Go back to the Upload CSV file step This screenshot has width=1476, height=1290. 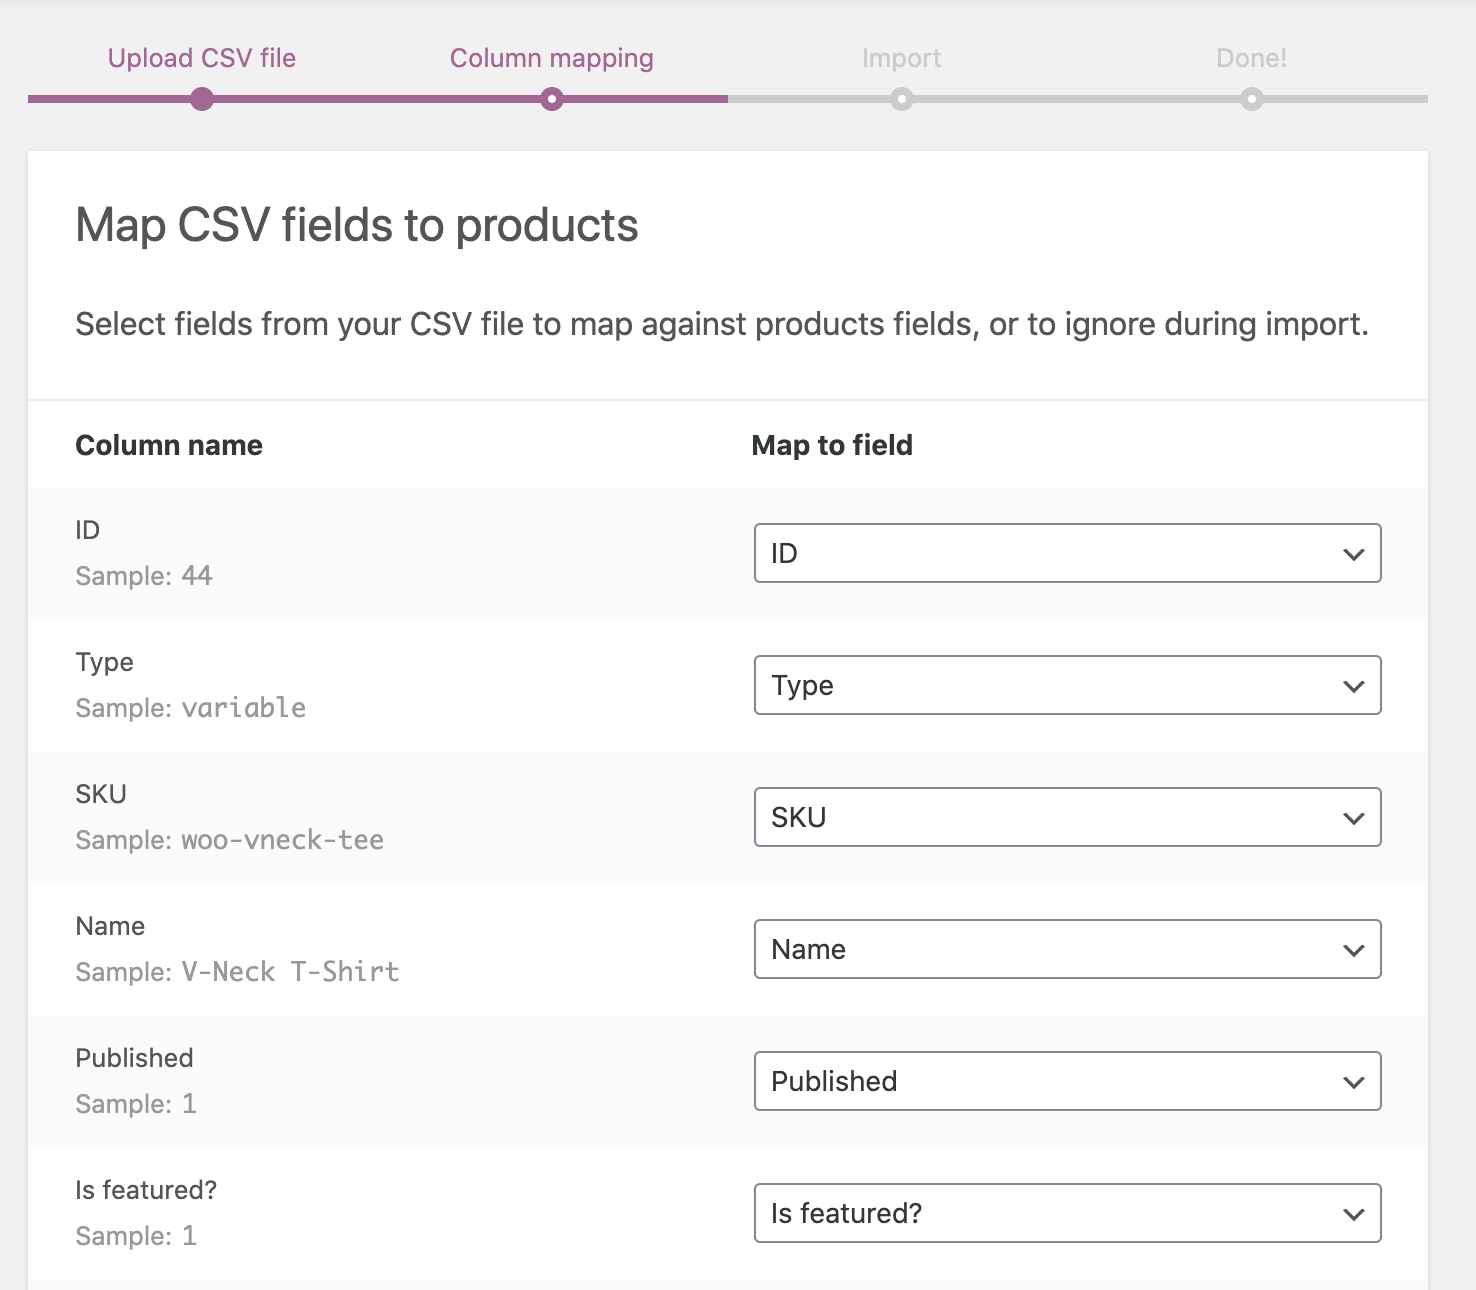coord(201,57)
